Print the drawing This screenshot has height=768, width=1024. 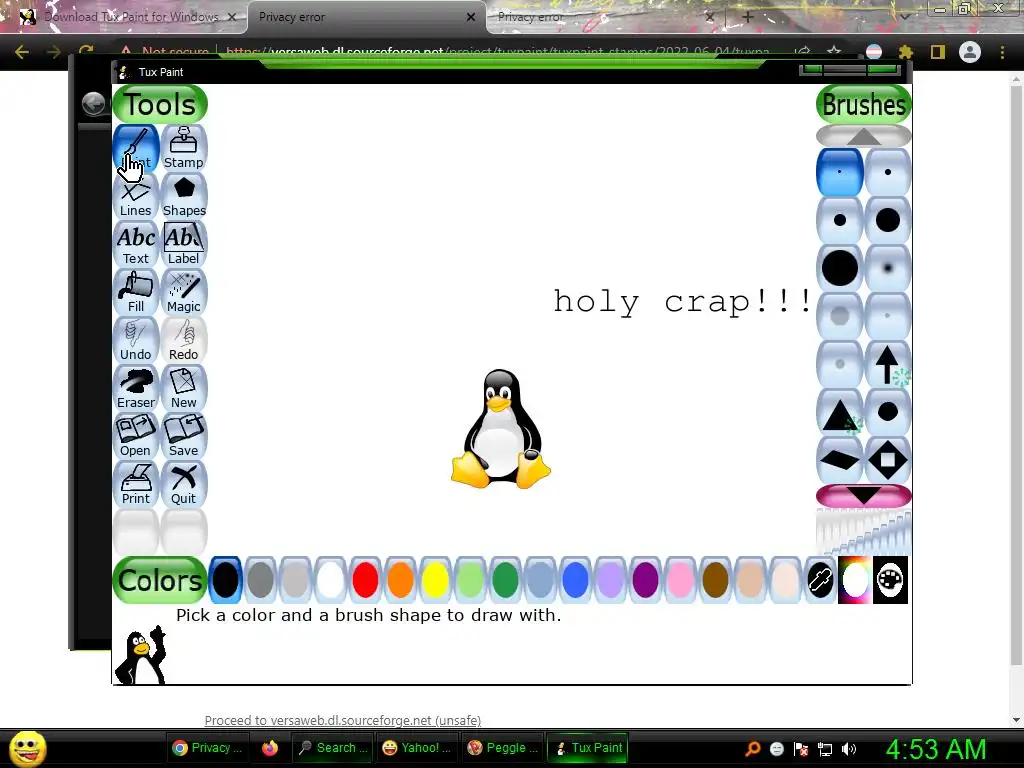pyautogui.click(x=136, y=484)
